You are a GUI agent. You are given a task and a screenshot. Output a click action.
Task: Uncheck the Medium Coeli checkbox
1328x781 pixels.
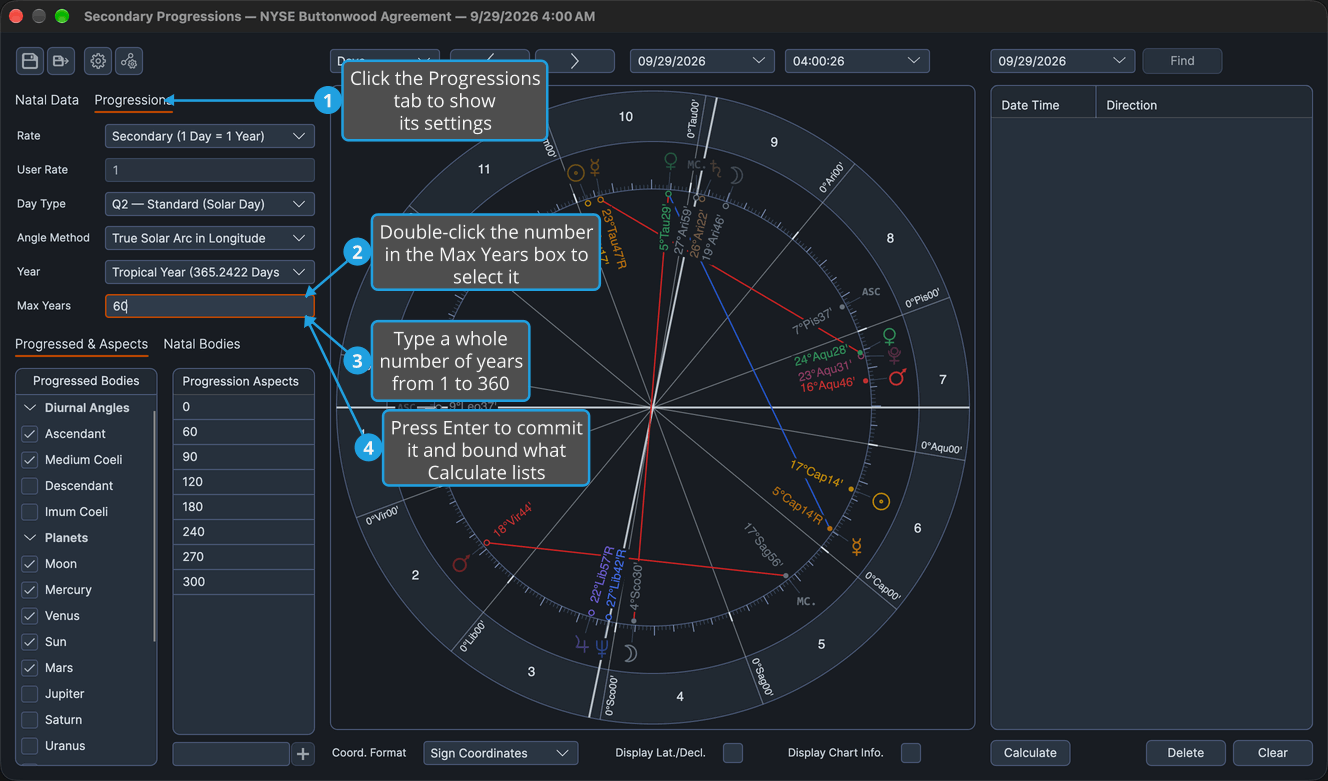point(30,460)
